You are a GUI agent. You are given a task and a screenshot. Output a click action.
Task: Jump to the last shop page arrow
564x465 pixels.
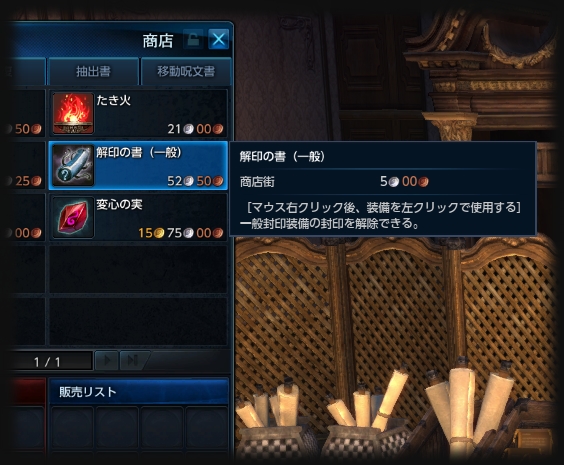(132, 360)
